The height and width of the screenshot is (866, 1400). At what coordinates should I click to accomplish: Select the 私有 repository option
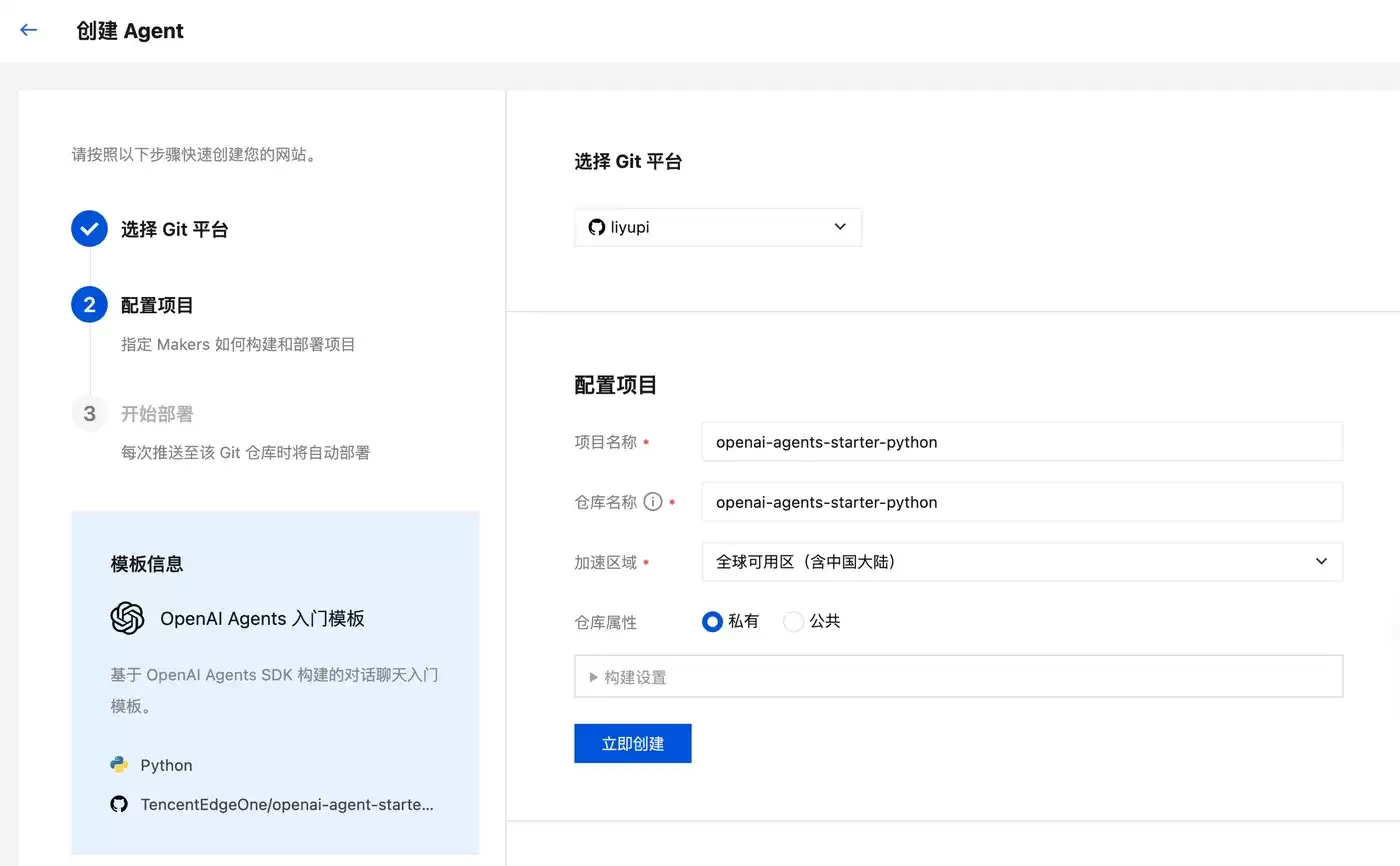[x=712, y=622]
